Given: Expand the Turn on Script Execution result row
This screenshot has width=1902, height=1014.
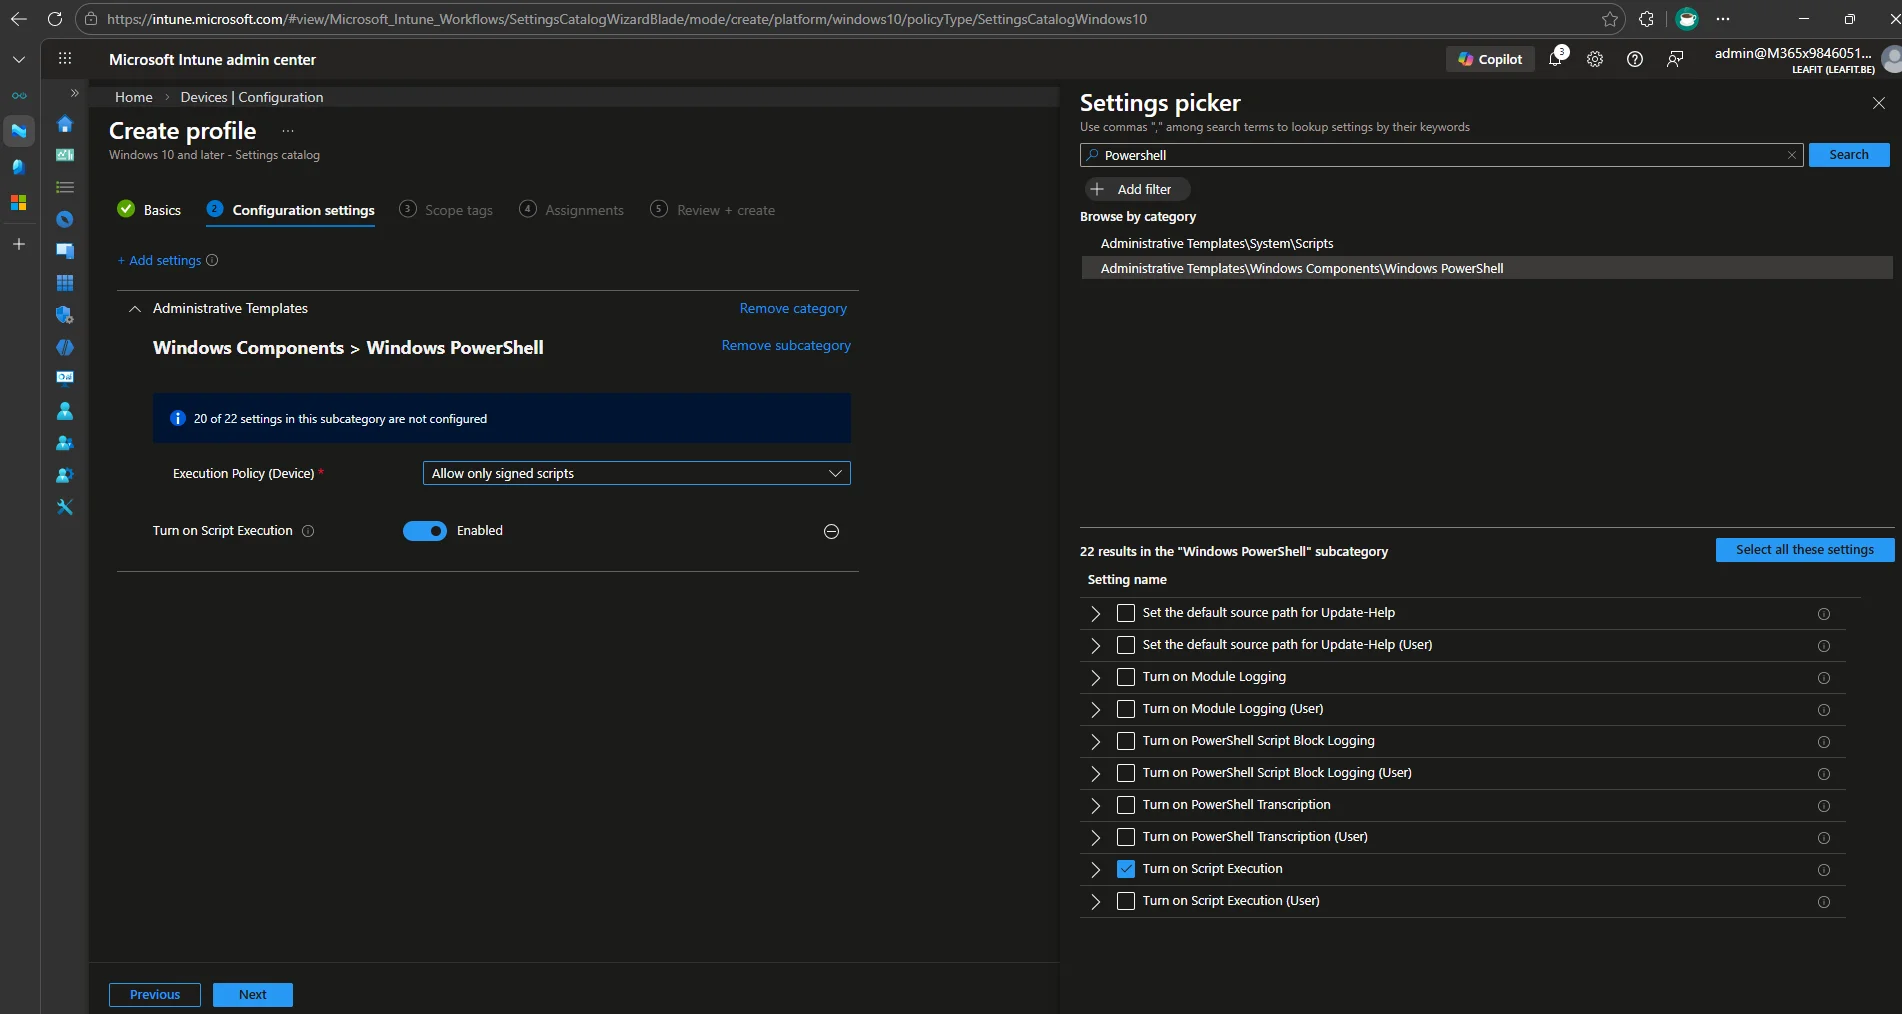Looking at the screenshot, I should 1095,869.
